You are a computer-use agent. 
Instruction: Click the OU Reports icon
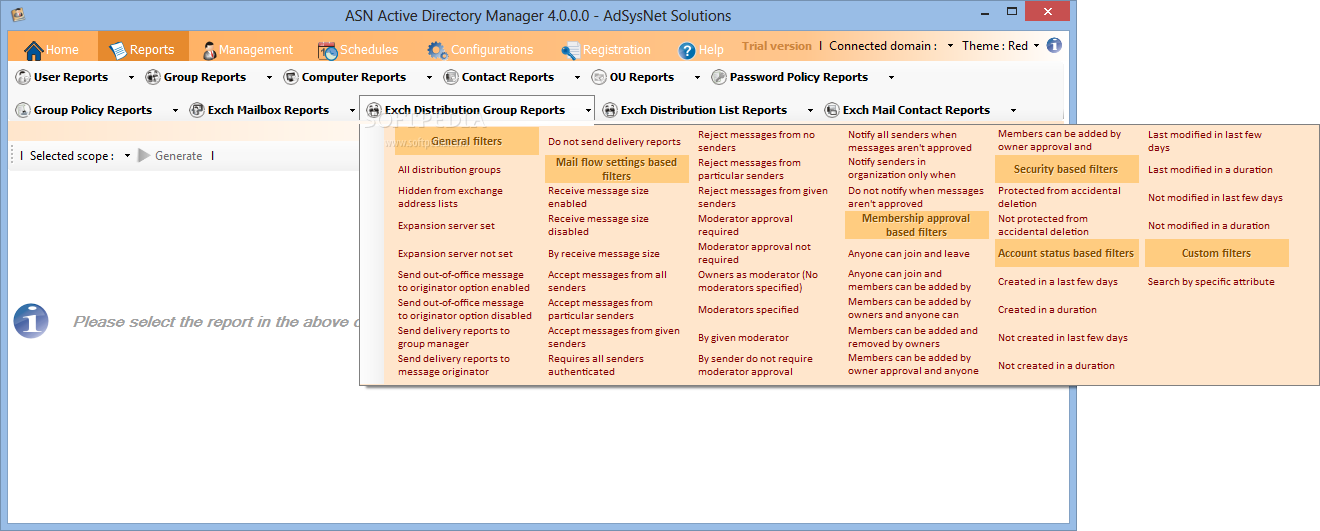[599, 77]
